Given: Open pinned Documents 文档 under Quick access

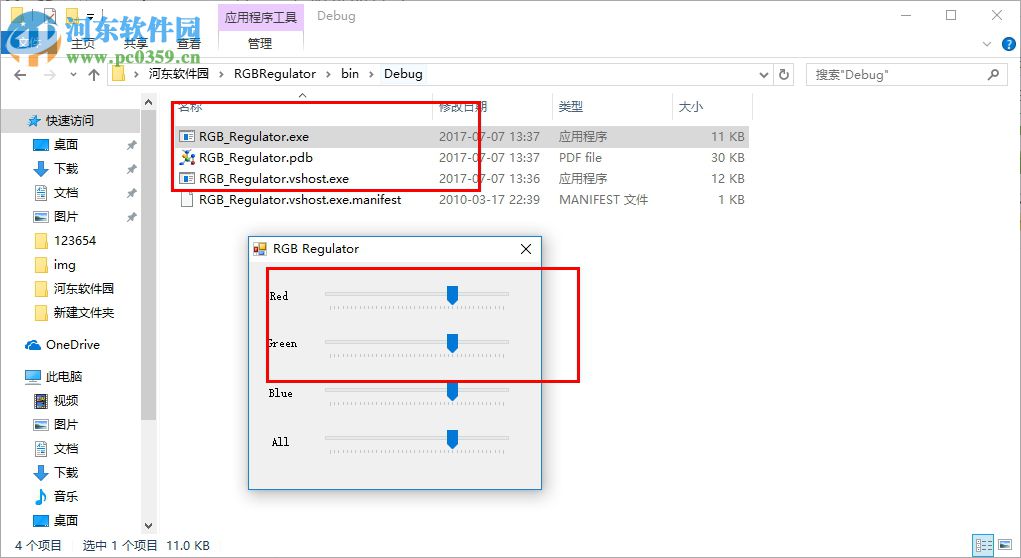Looking at the screenshot, I should (65, 193).
